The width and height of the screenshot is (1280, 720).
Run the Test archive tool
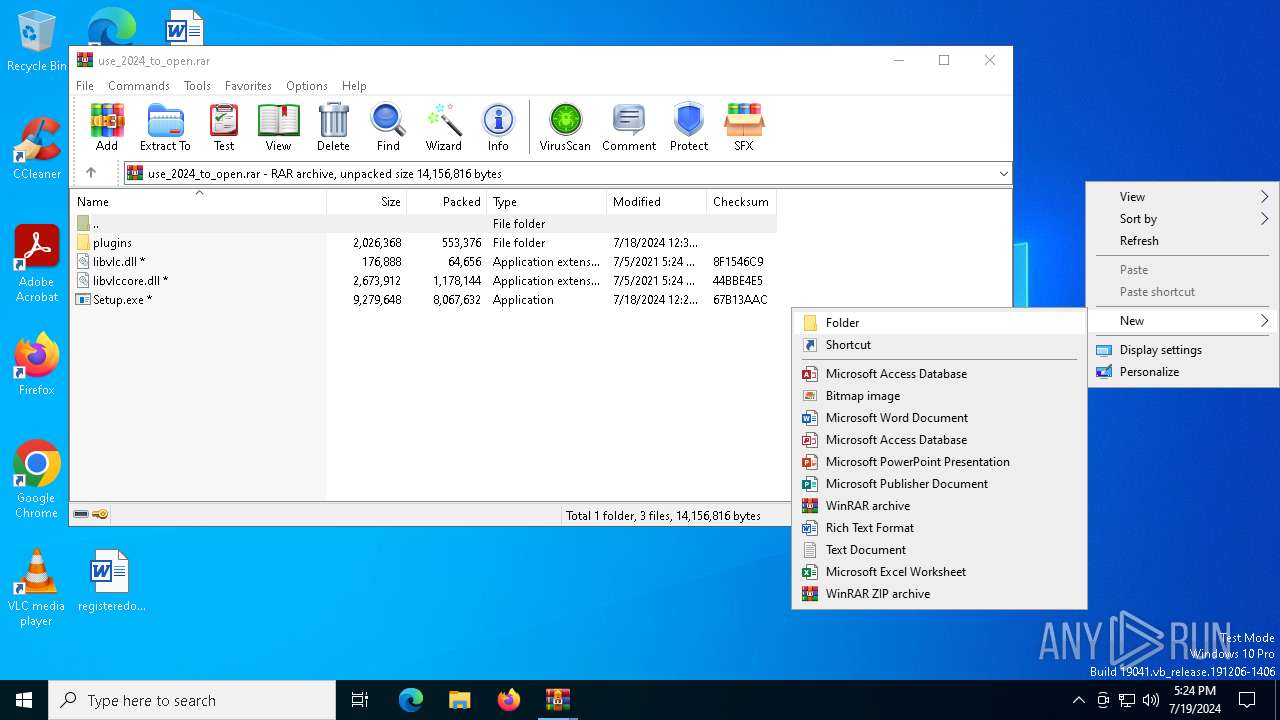(224, 127)
